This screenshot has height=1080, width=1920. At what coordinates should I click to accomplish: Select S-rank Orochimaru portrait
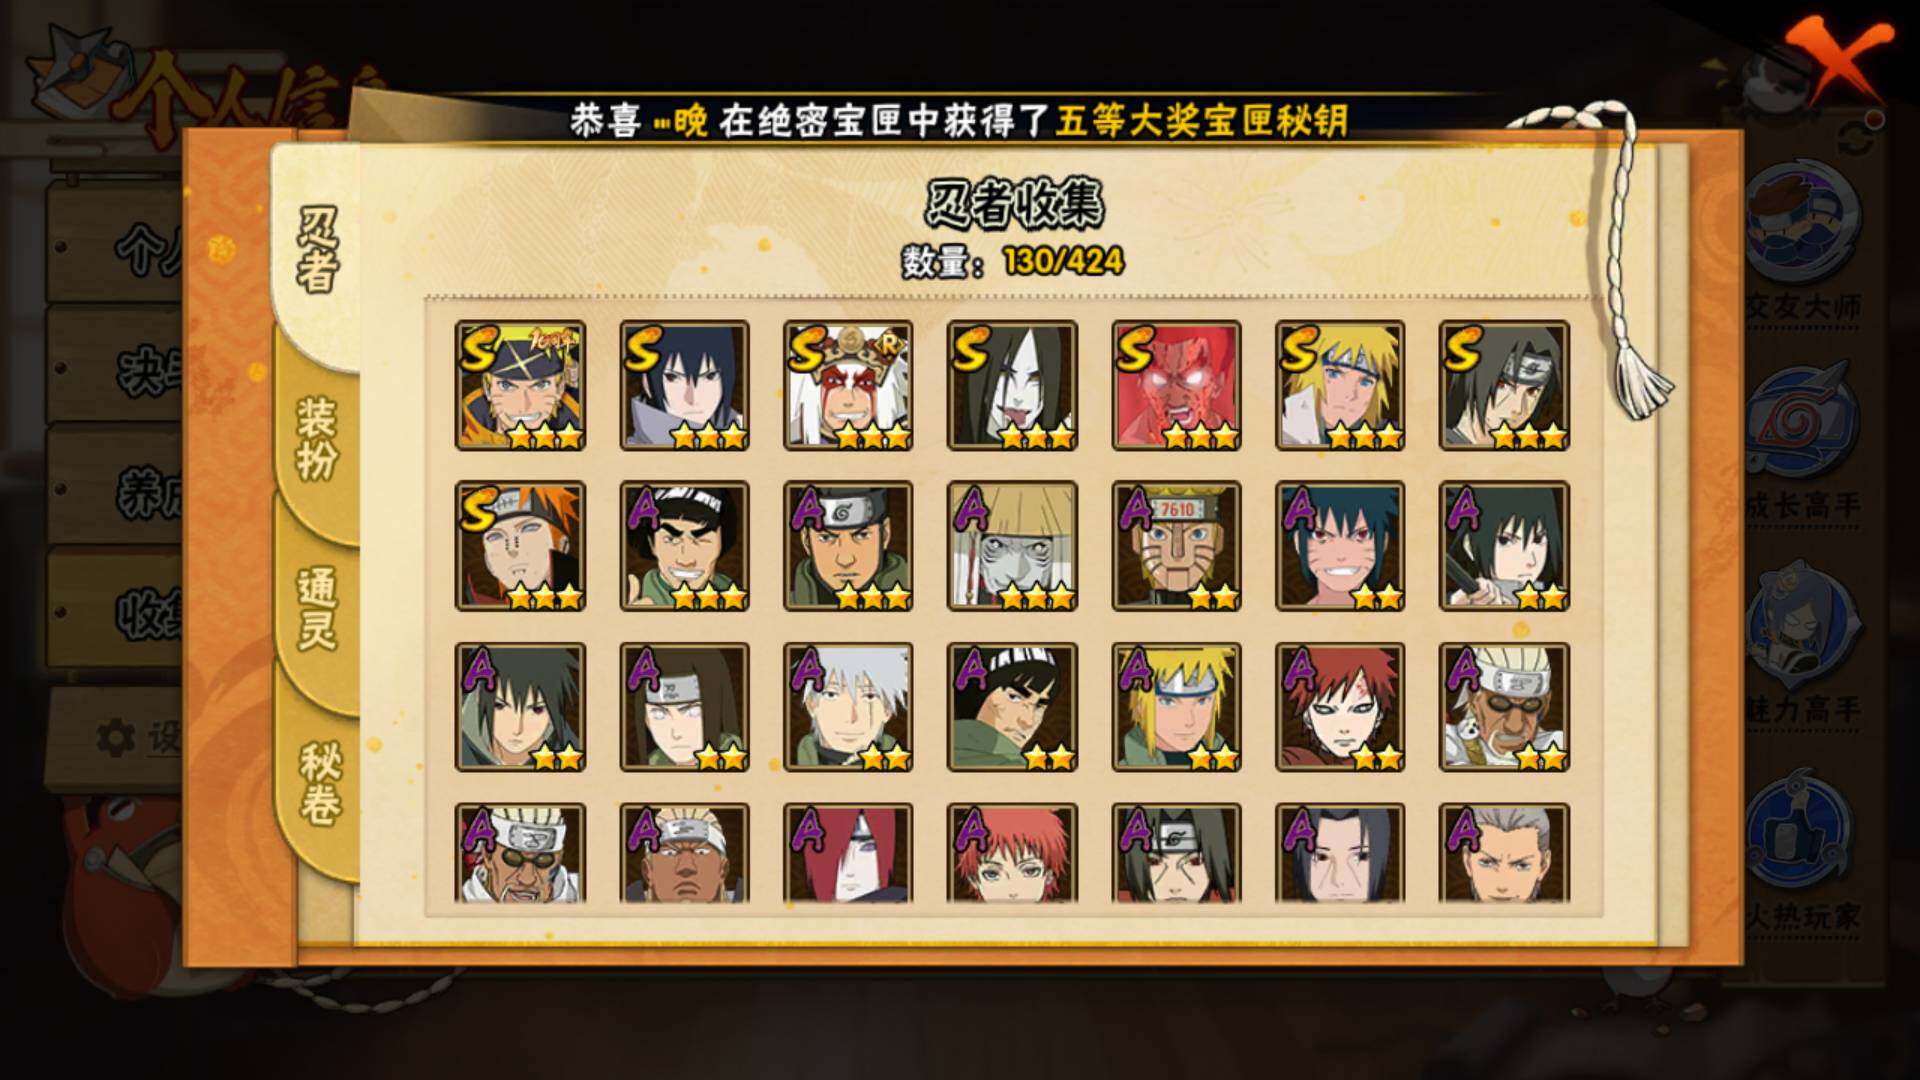coord(1012,386)
